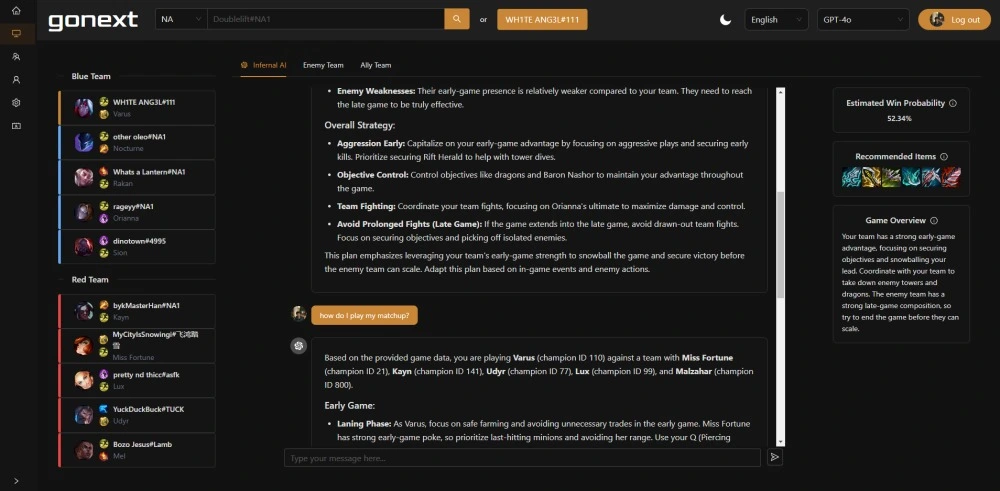1000x491 pixels.
Task: Click the Overall Strategy heading
Action: [x=360, y=125]
